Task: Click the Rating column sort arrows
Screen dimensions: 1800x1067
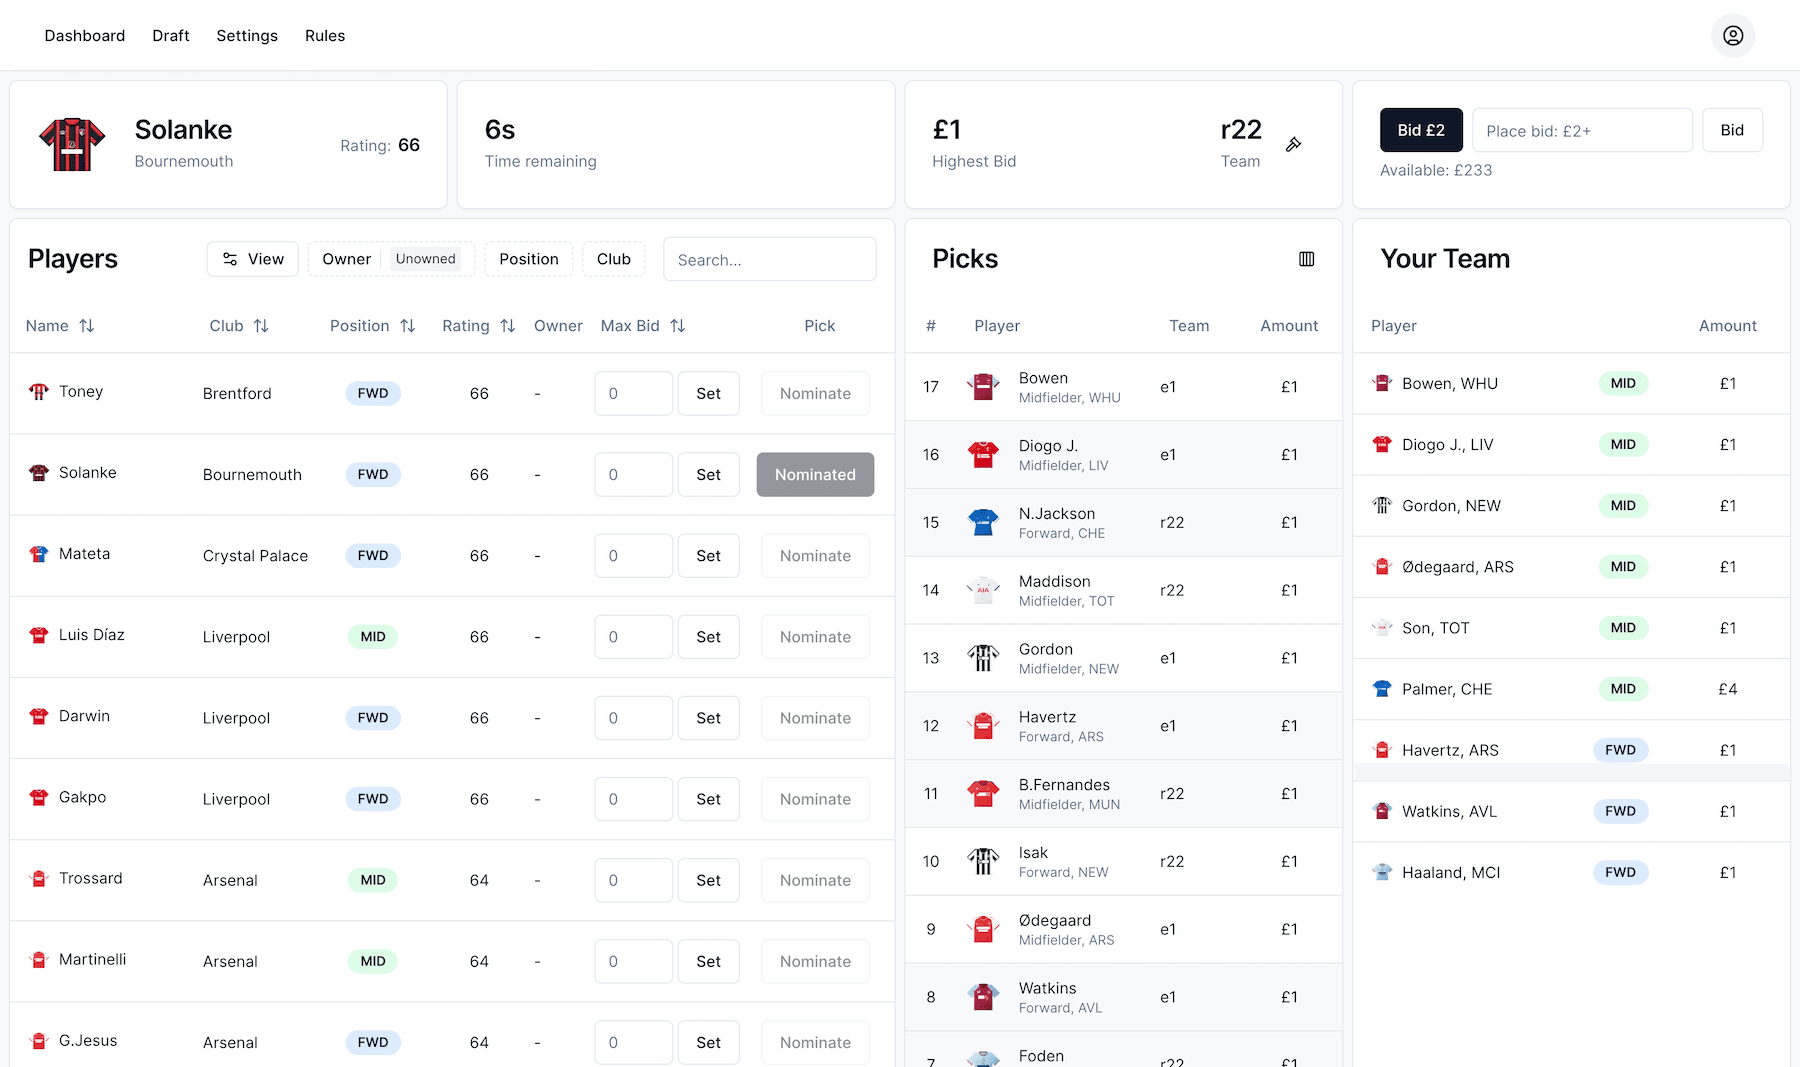Action: 507,325
